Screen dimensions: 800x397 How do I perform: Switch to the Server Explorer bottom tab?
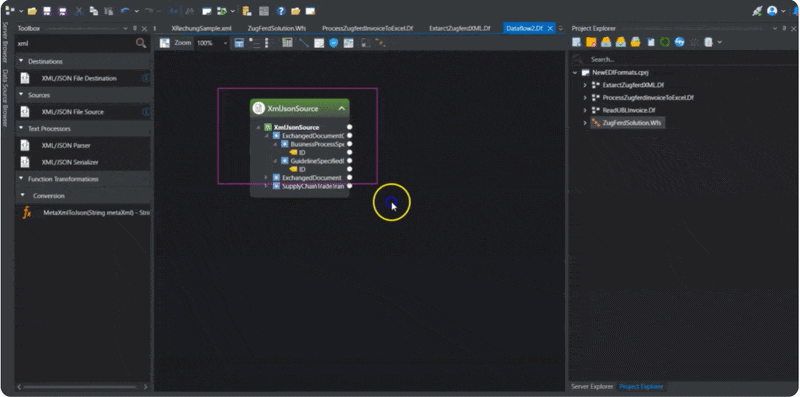tap(592, 386)
